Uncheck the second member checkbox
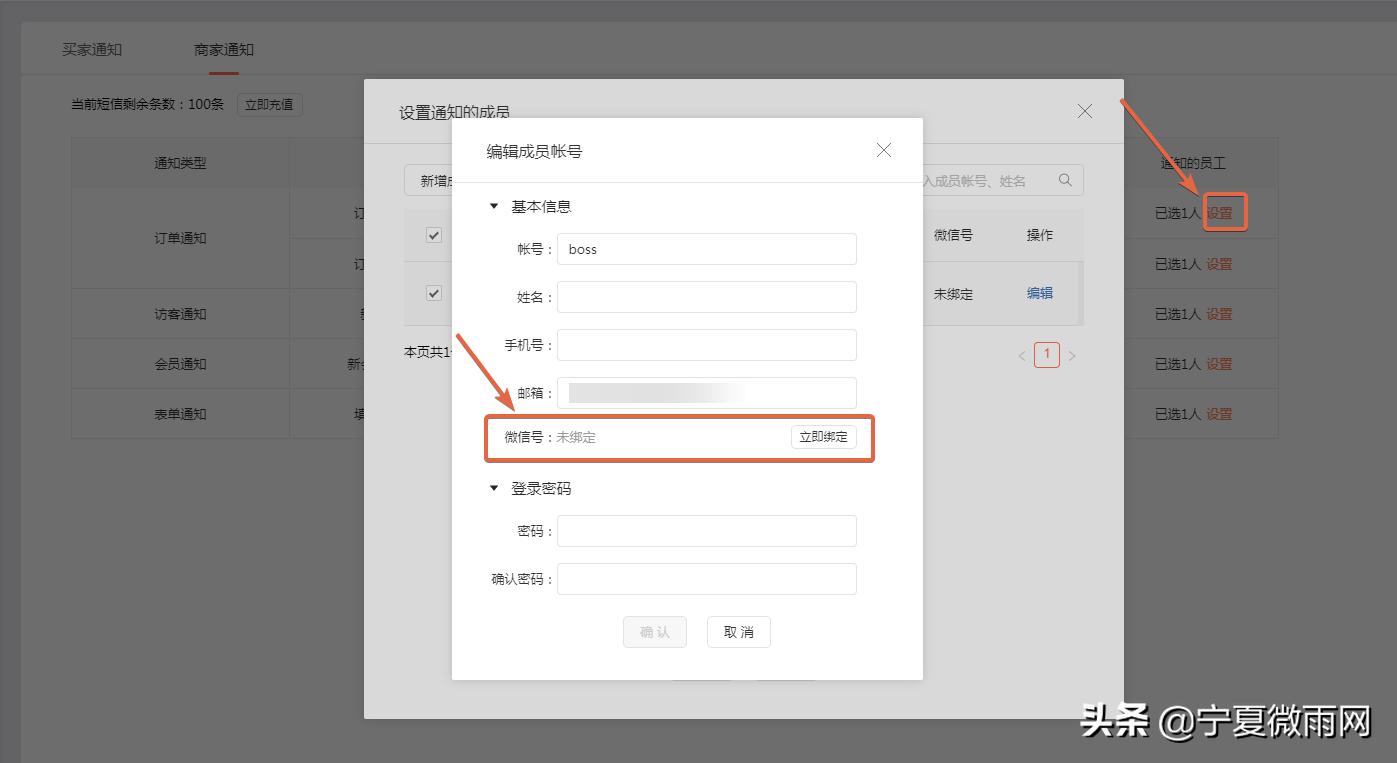This screenshot has width=1397, height=763. point(433,293)
